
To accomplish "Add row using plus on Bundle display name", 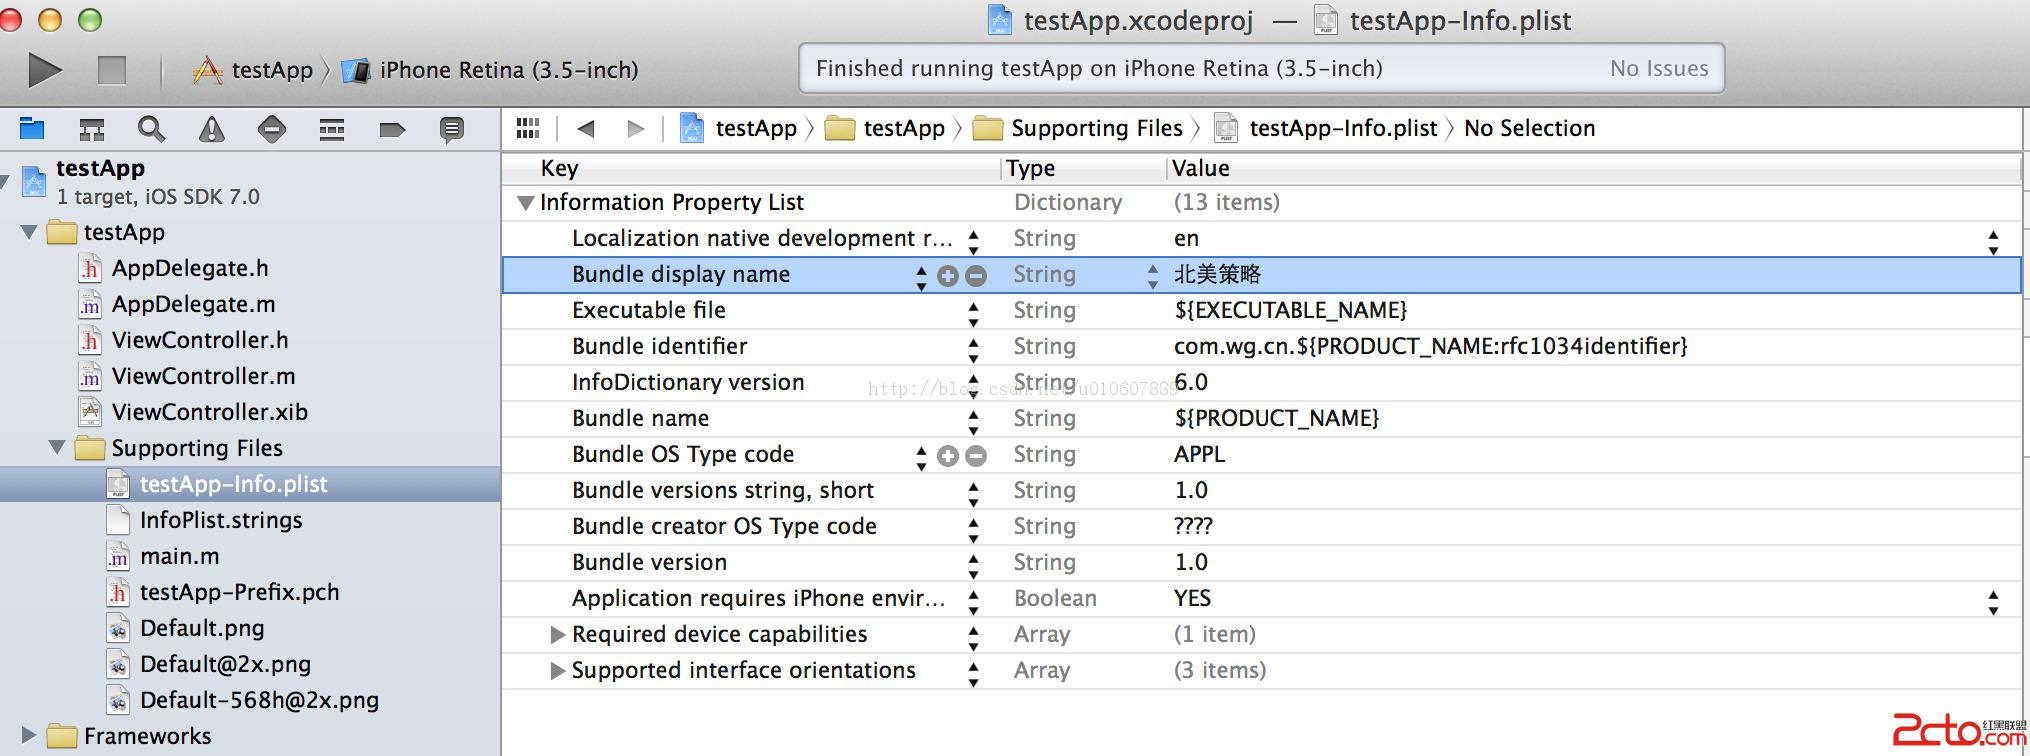I will 947,276.
